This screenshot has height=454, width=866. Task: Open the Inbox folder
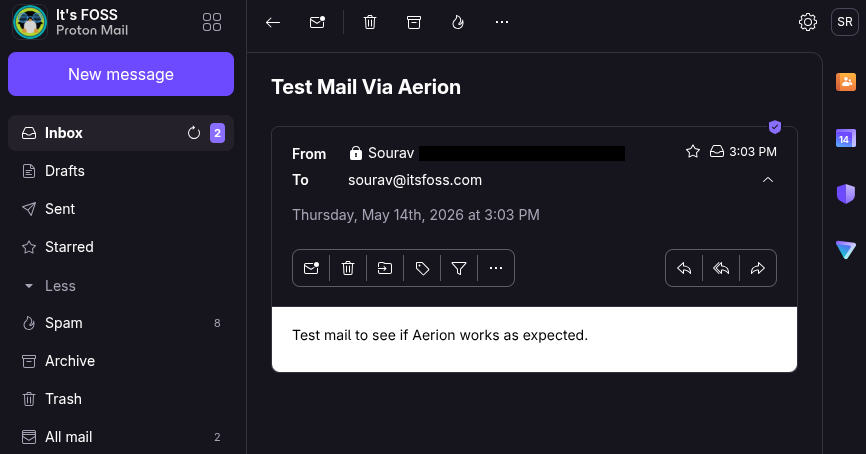(x=121, y=133)
